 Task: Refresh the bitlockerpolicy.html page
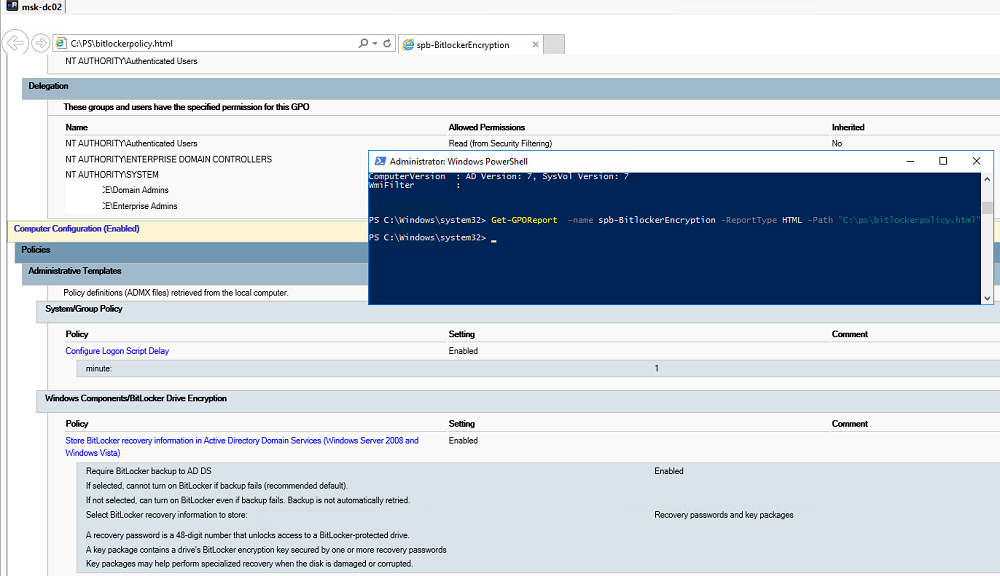click(387, 43)
